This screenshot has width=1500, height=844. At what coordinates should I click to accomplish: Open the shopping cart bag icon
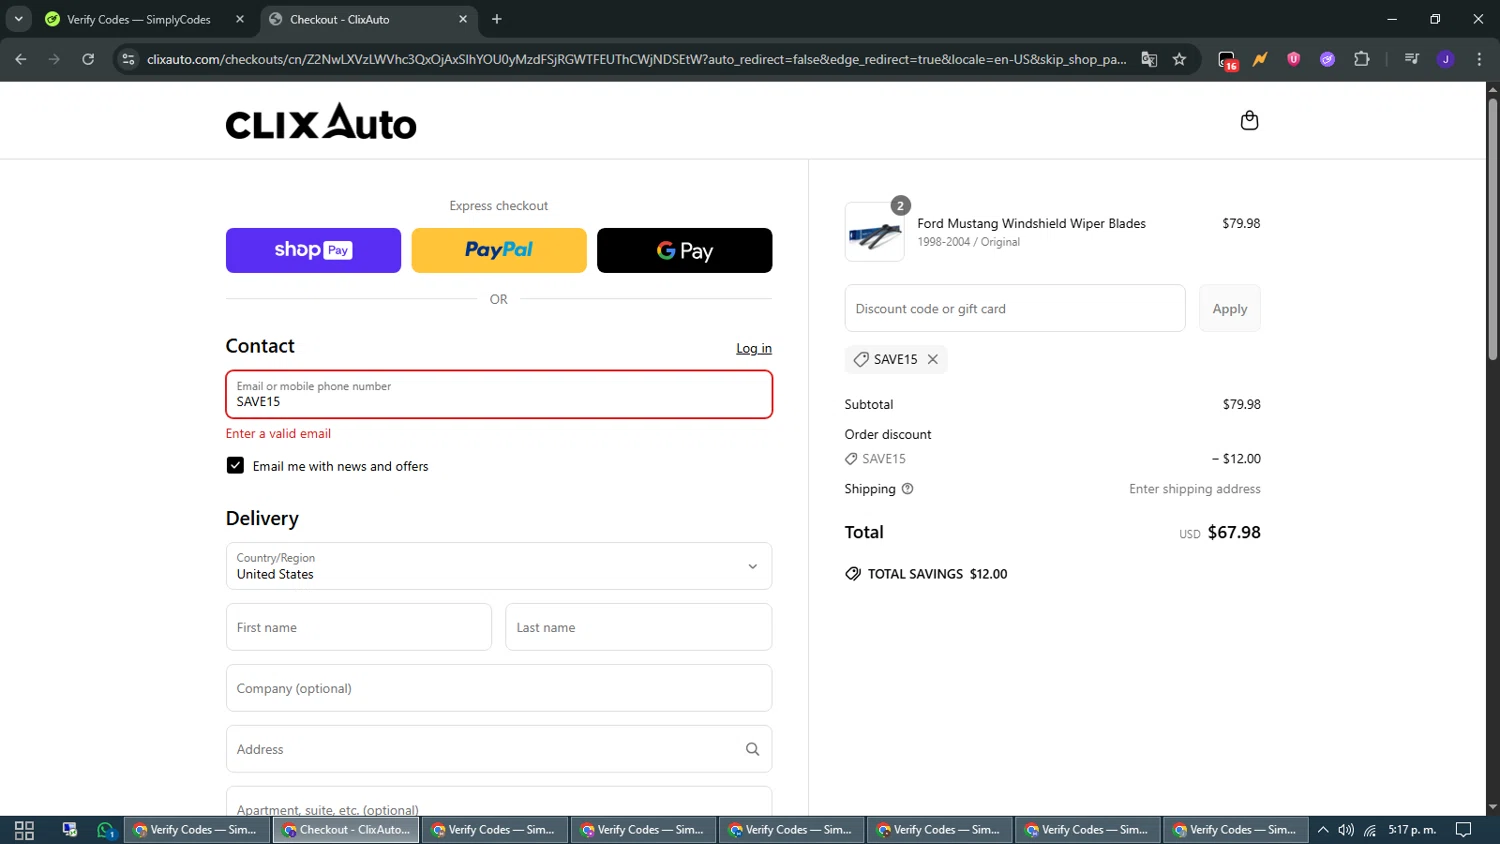point(1249,121)
